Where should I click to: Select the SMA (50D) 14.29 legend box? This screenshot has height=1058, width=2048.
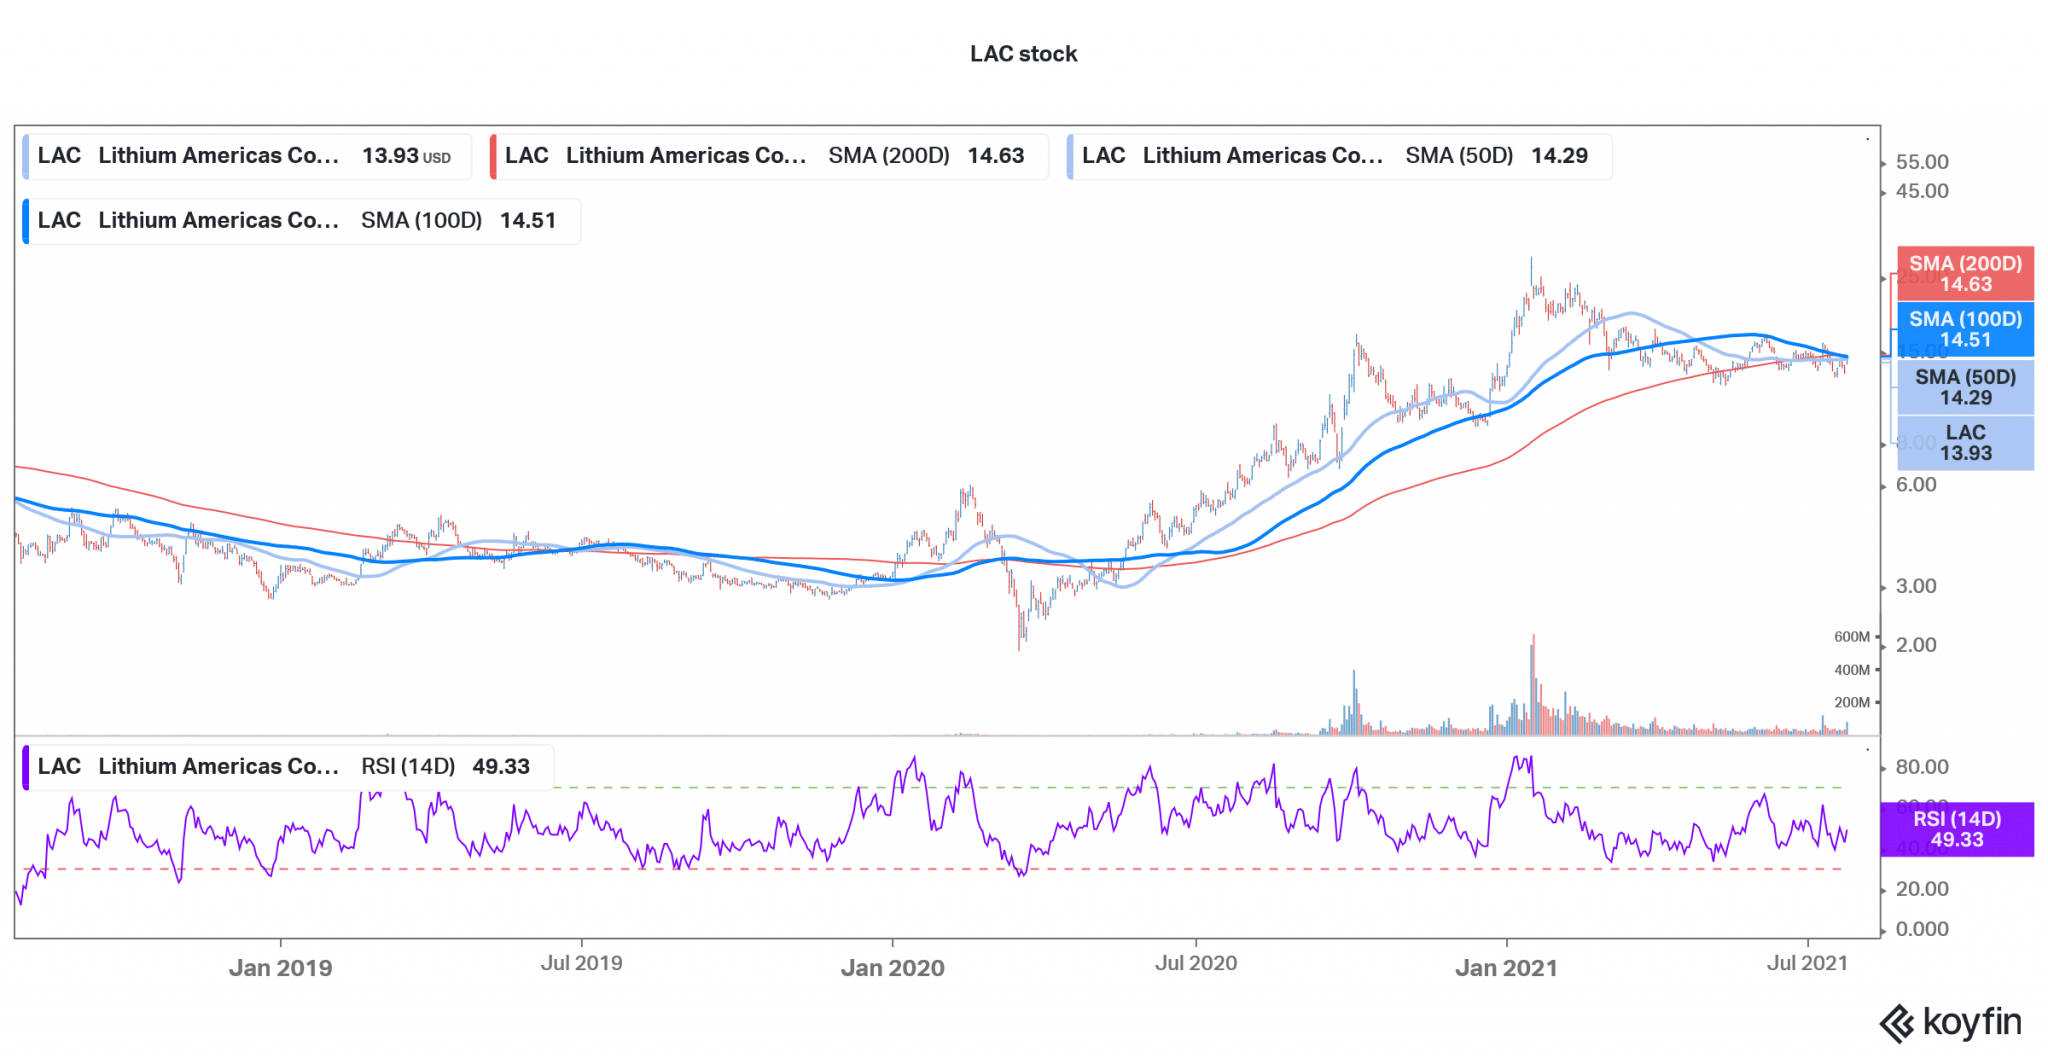click(x=1339, y=156)
